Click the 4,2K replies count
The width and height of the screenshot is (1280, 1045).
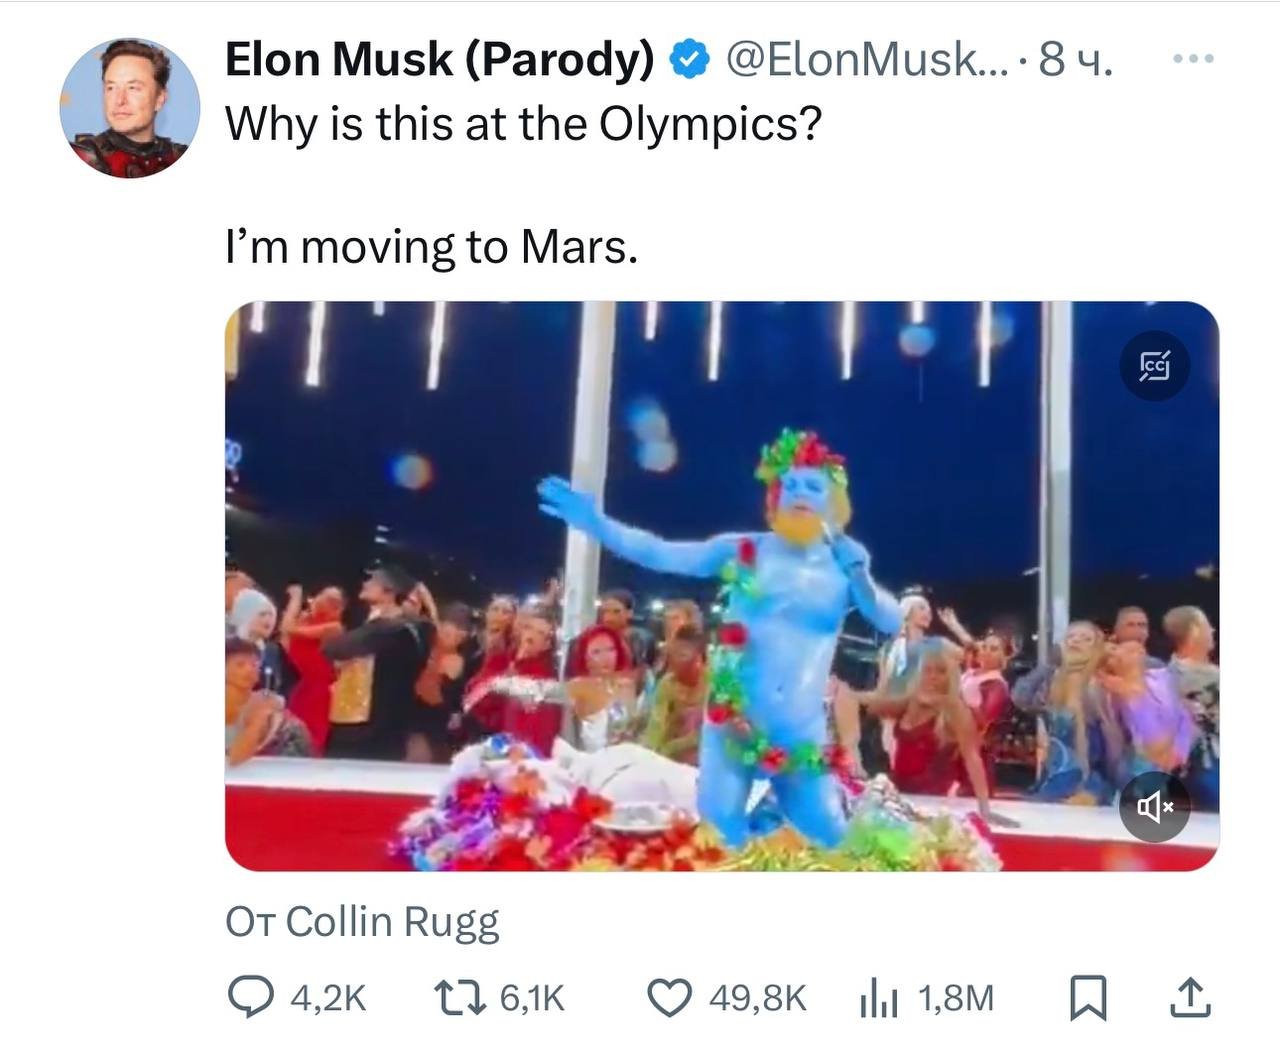(328, 998)
